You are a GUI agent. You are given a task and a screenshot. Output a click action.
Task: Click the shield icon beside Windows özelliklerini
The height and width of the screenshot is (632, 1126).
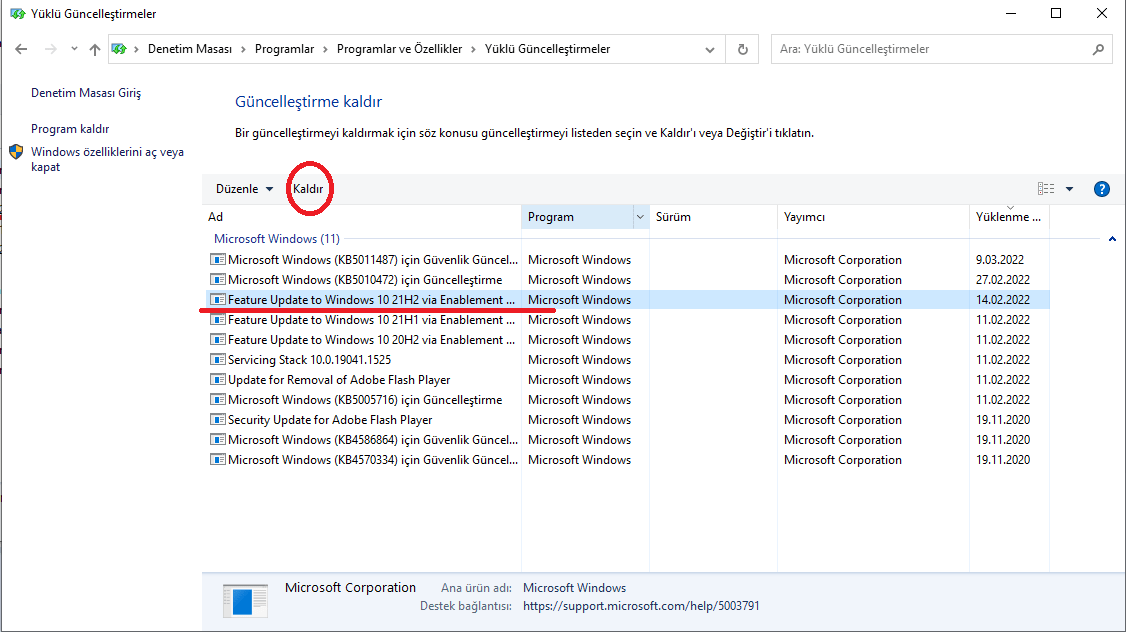[16, 152]
